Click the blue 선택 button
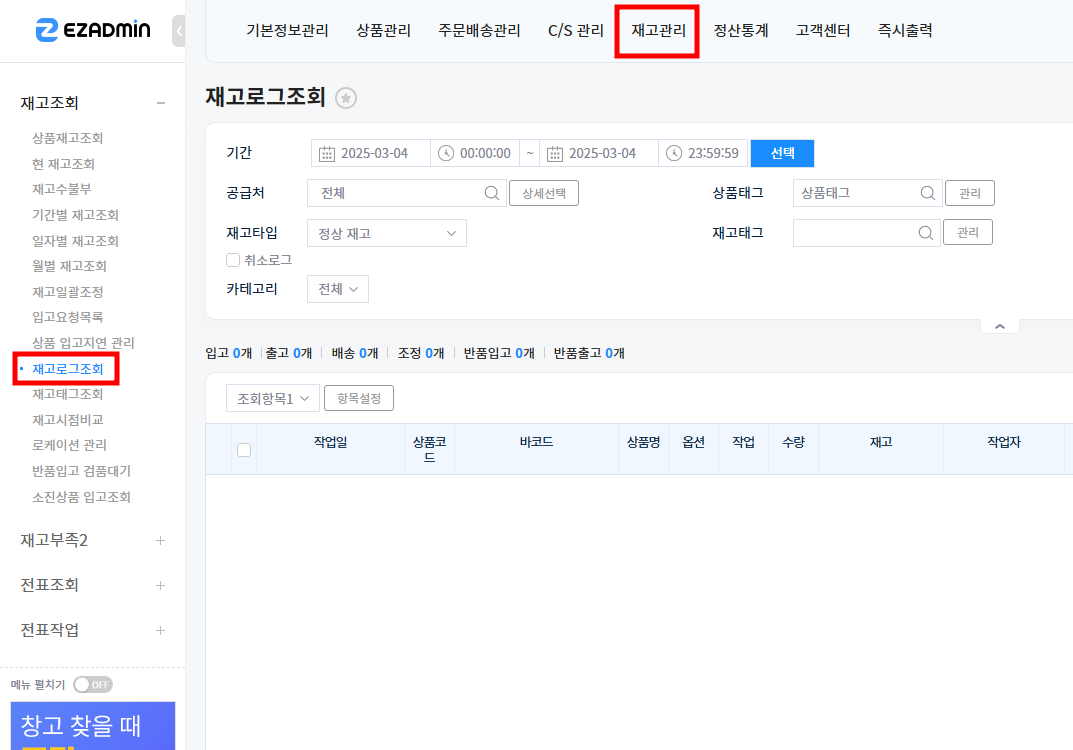 (782, 153)
